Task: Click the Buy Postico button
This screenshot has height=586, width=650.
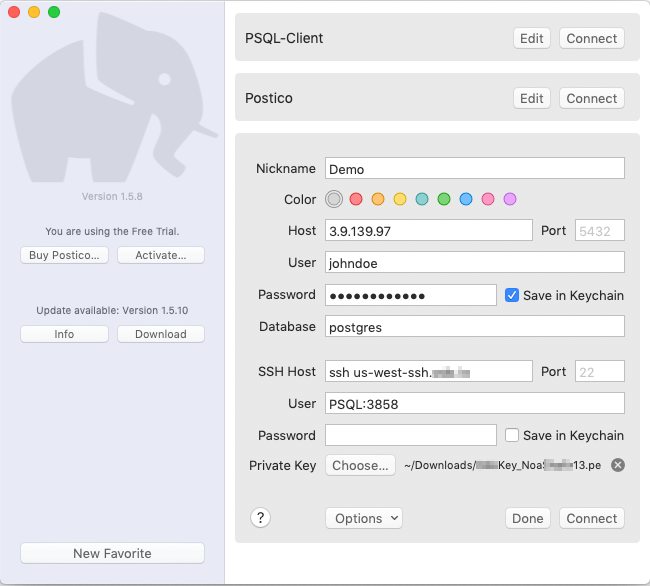Action: tap(64, 255)
